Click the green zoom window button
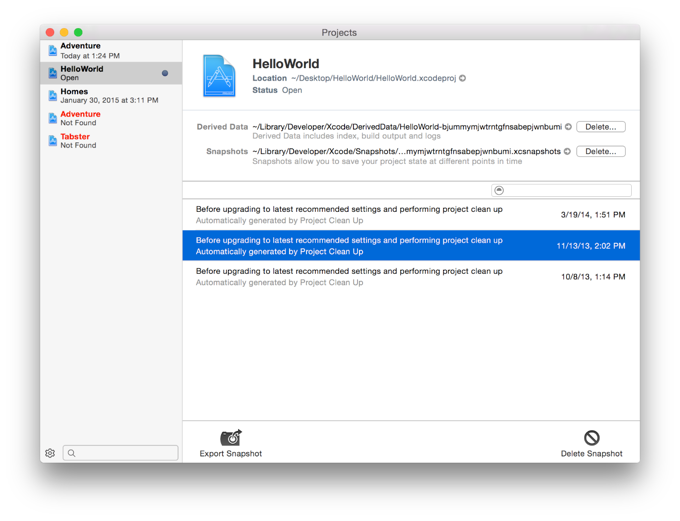Image resolution: width=680 pixels, height=521 pixels. [x=78, y=32]
